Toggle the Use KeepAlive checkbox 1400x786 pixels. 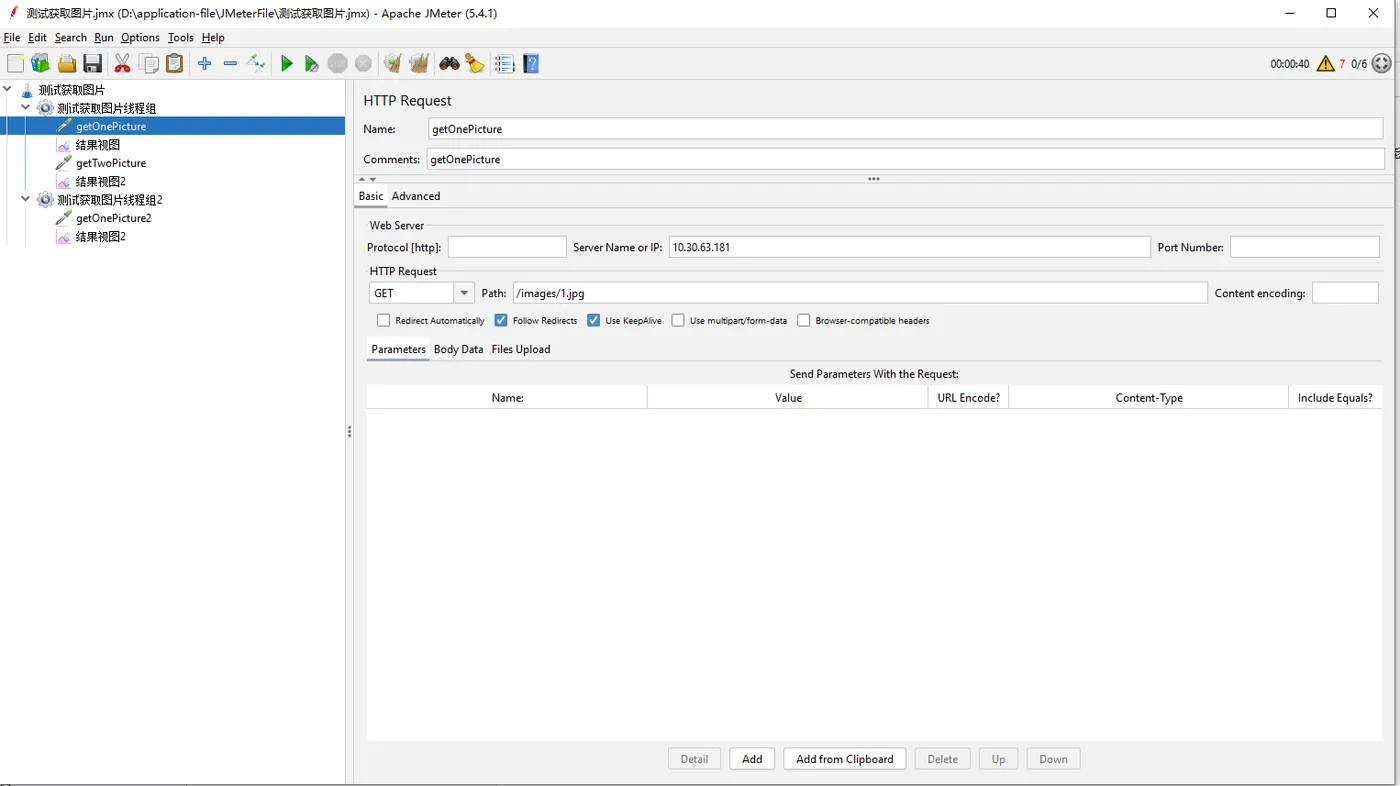(x=594, y=321)
